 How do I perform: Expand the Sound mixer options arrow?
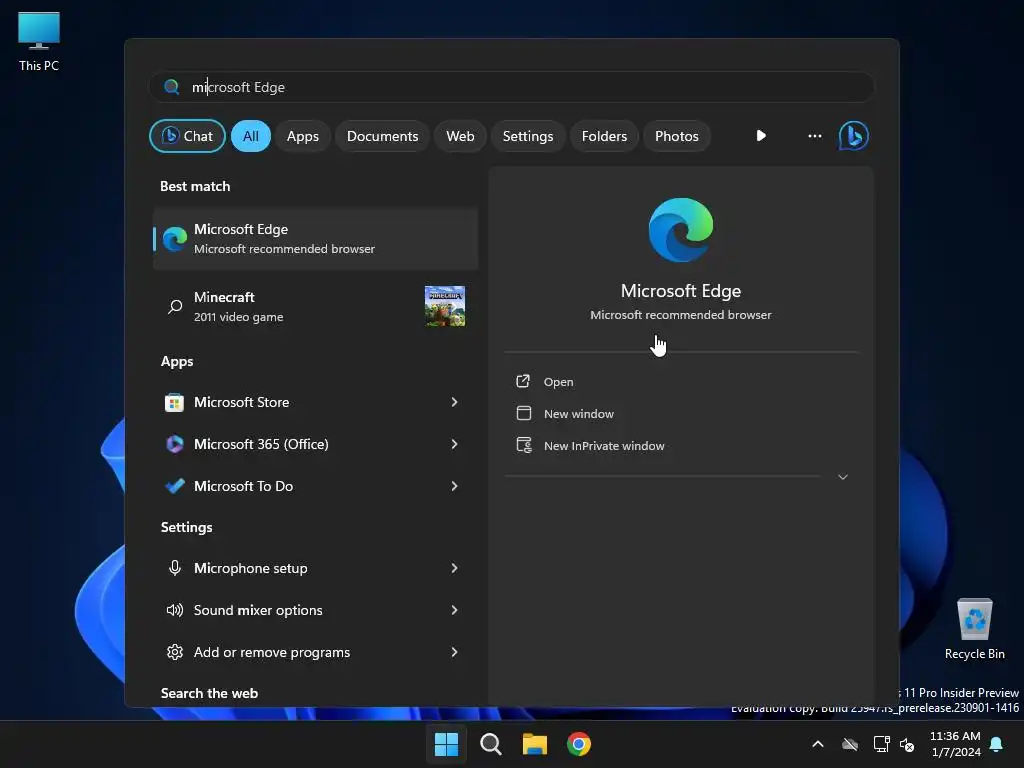point(455,610)
